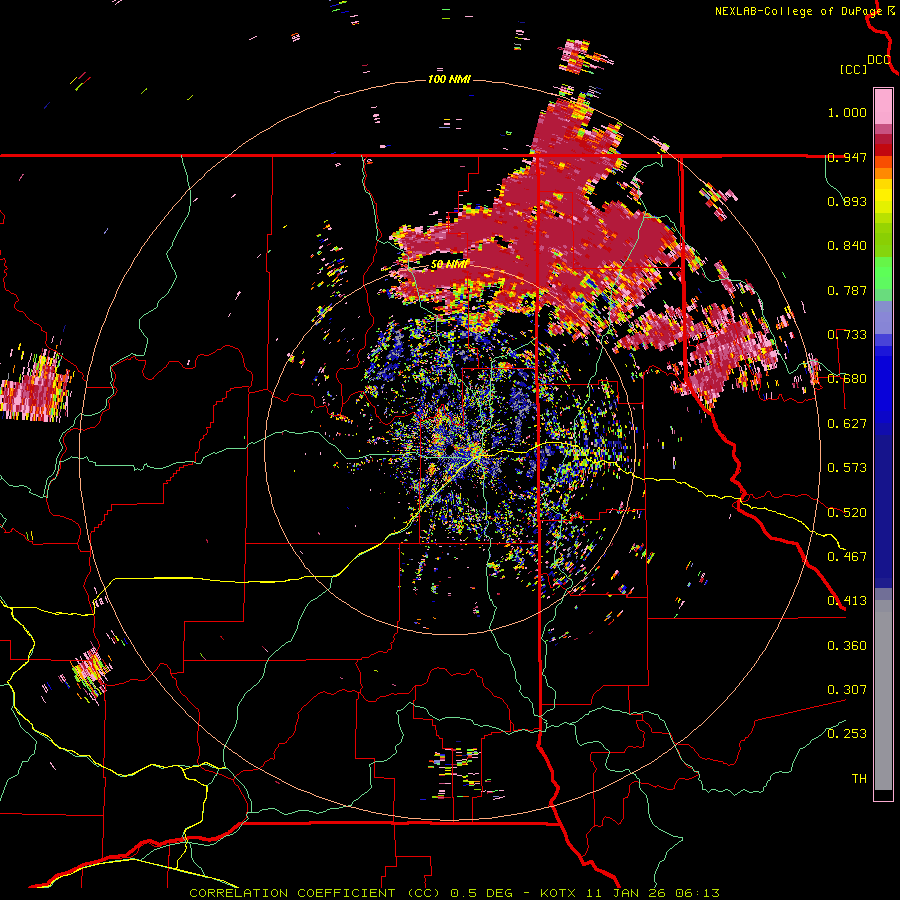Click the TH threshold label on the legend
Image resolution: width=900 pixels, height=900 pixels.
tap(859, 779)
